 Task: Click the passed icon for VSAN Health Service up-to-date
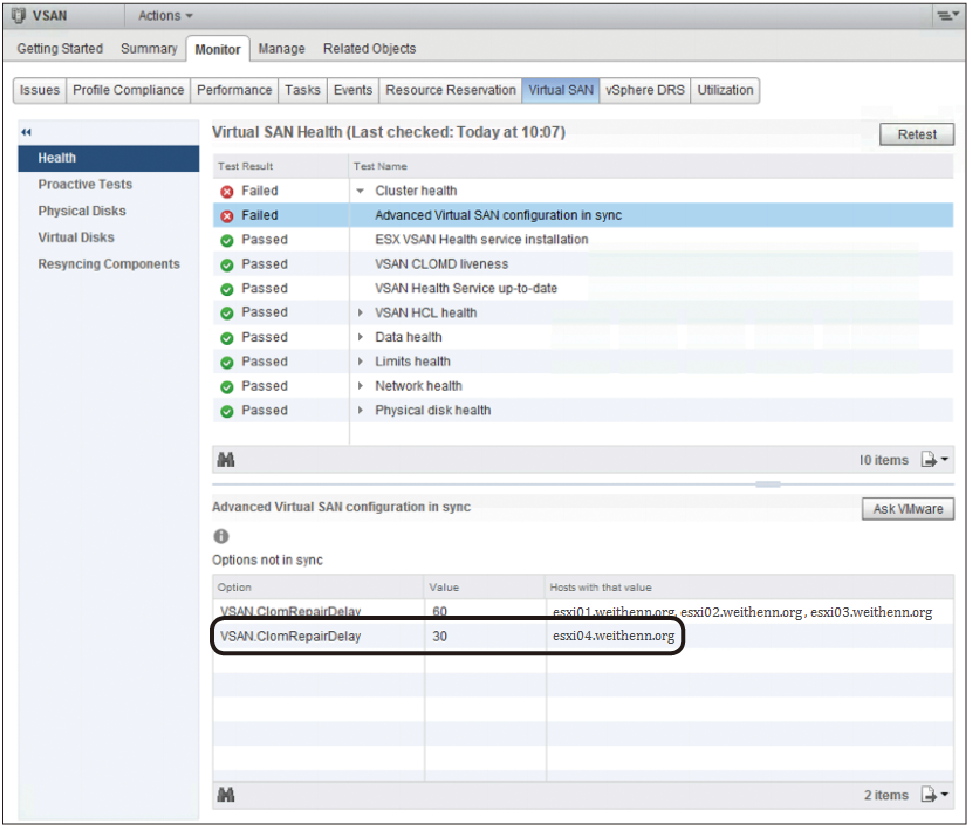(227, 289)
